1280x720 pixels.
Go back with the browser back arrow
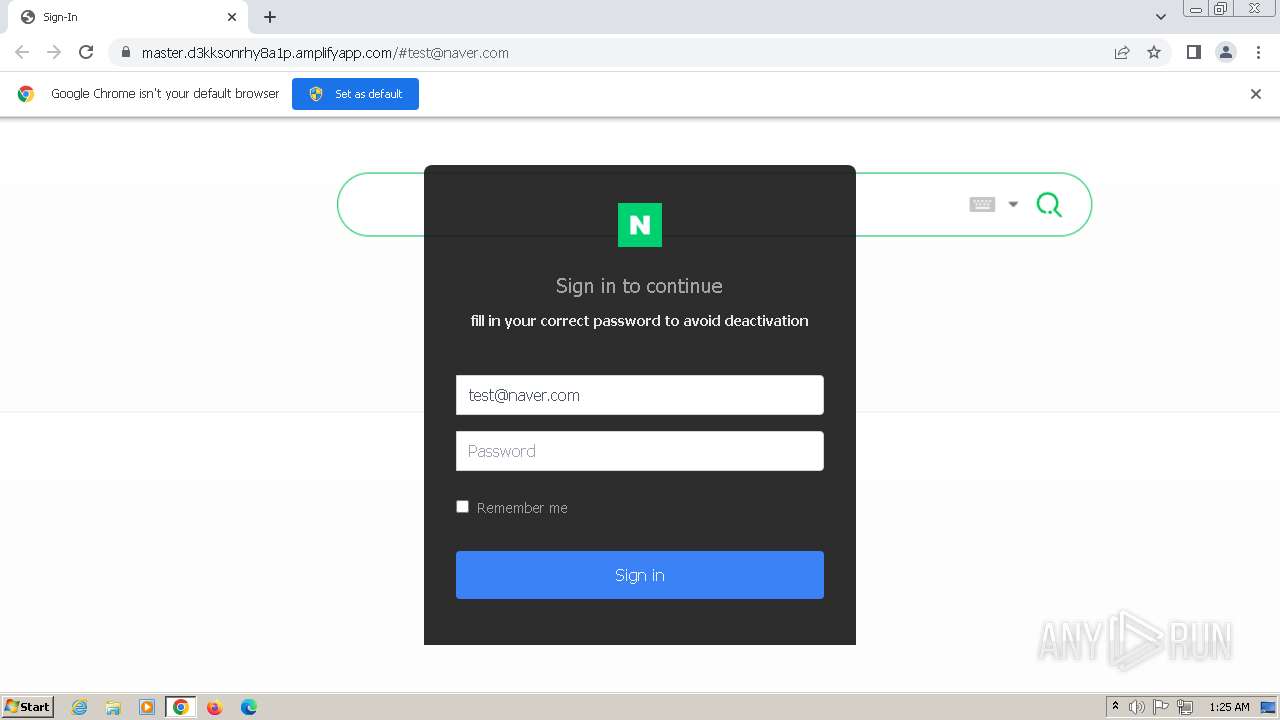click(x=22, y=52)
